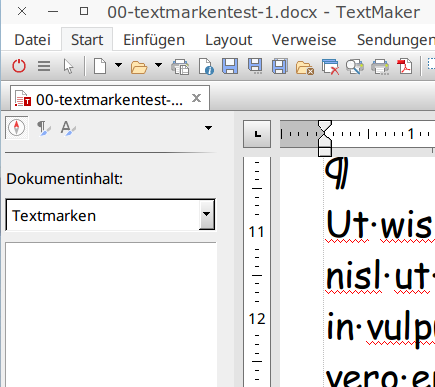Click the red power quit icon

[x=19, y=66]
